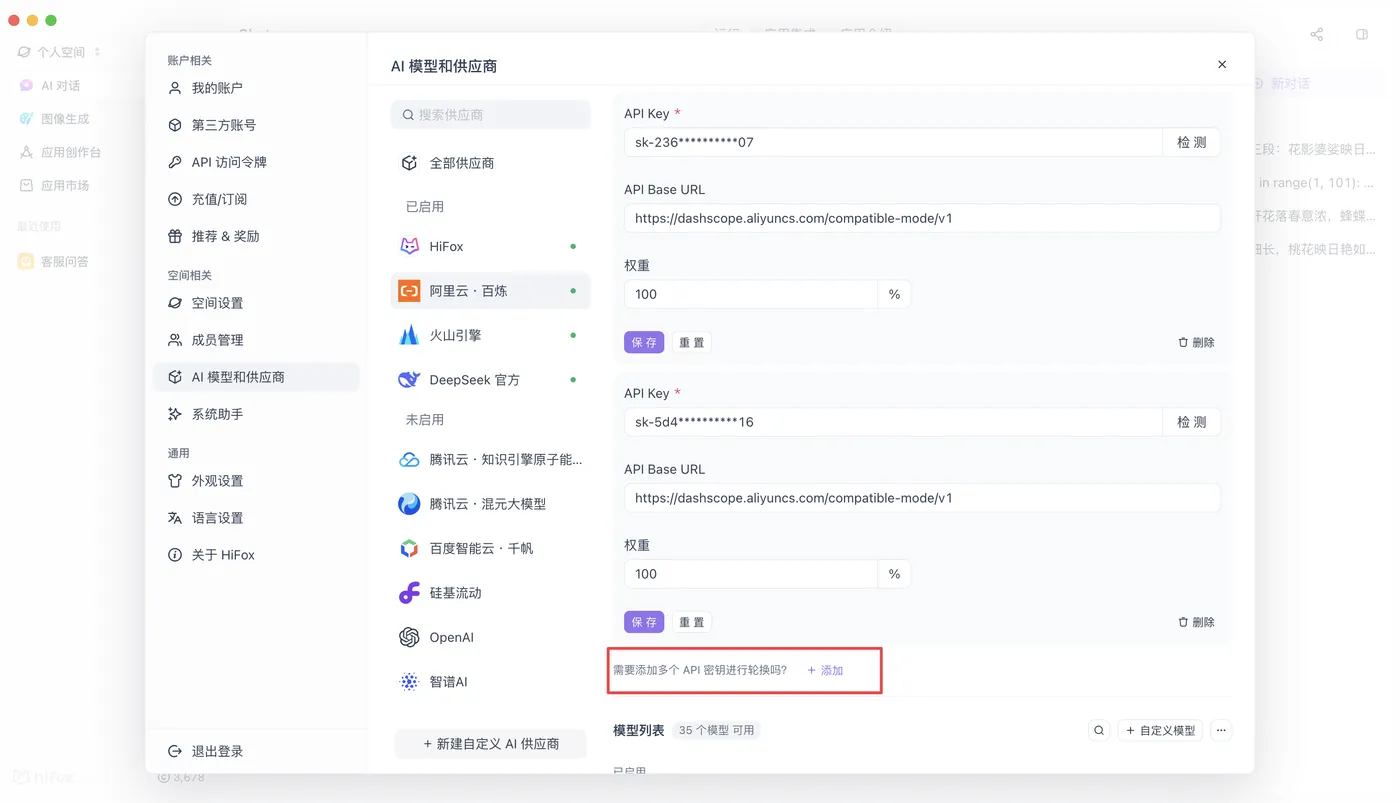1400x803 pixels.
Task: Click the share icon in top bar
Action: [1317, 34]
